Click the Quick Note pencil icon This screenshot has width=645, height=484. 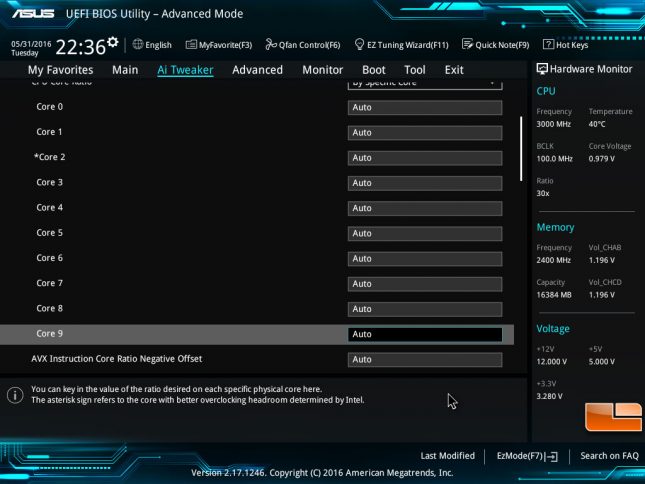click(x=467, y=44)
